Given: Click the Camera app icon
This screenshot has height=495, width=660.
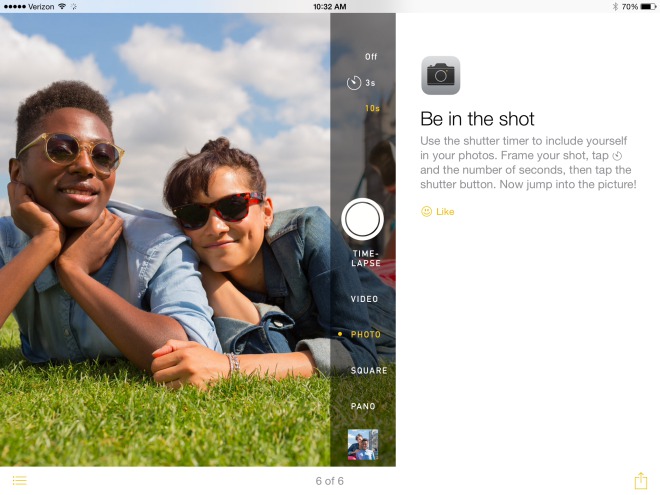Looking at the screenshot, I should 440,75.
